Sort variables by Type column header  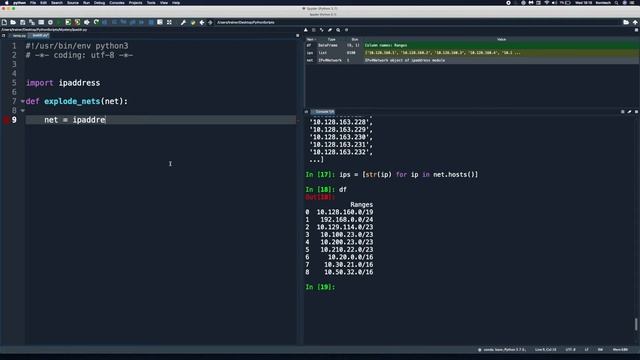(331, 40)
